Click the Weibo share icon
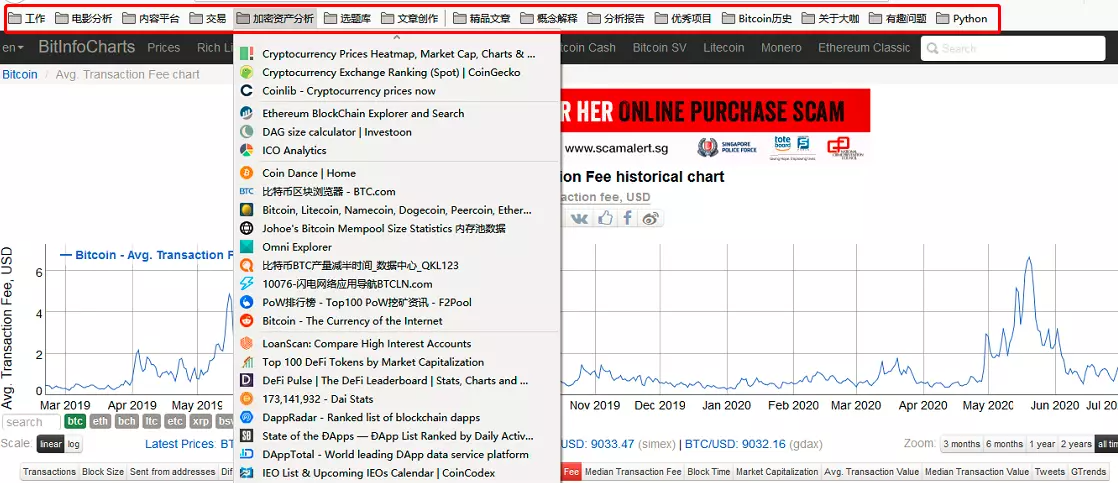The image size is (1118, 483). click(651, 218)
